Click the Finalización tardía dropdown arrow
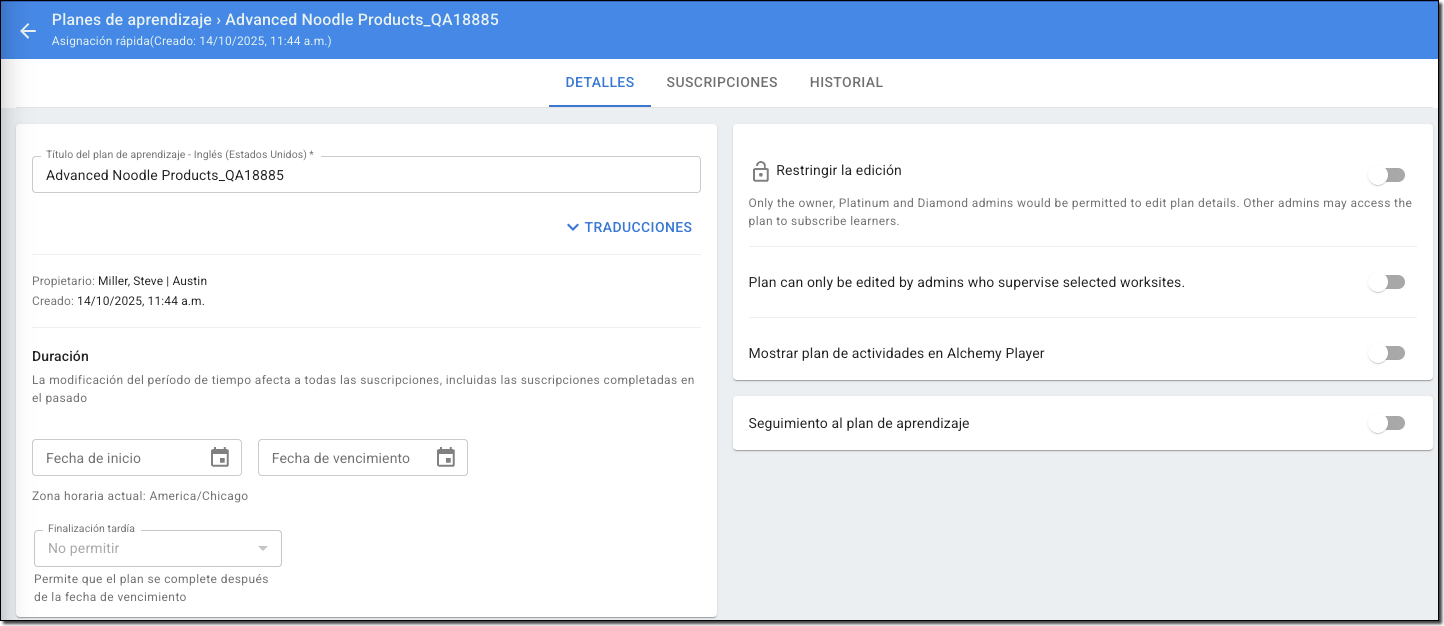 point(263,548)
